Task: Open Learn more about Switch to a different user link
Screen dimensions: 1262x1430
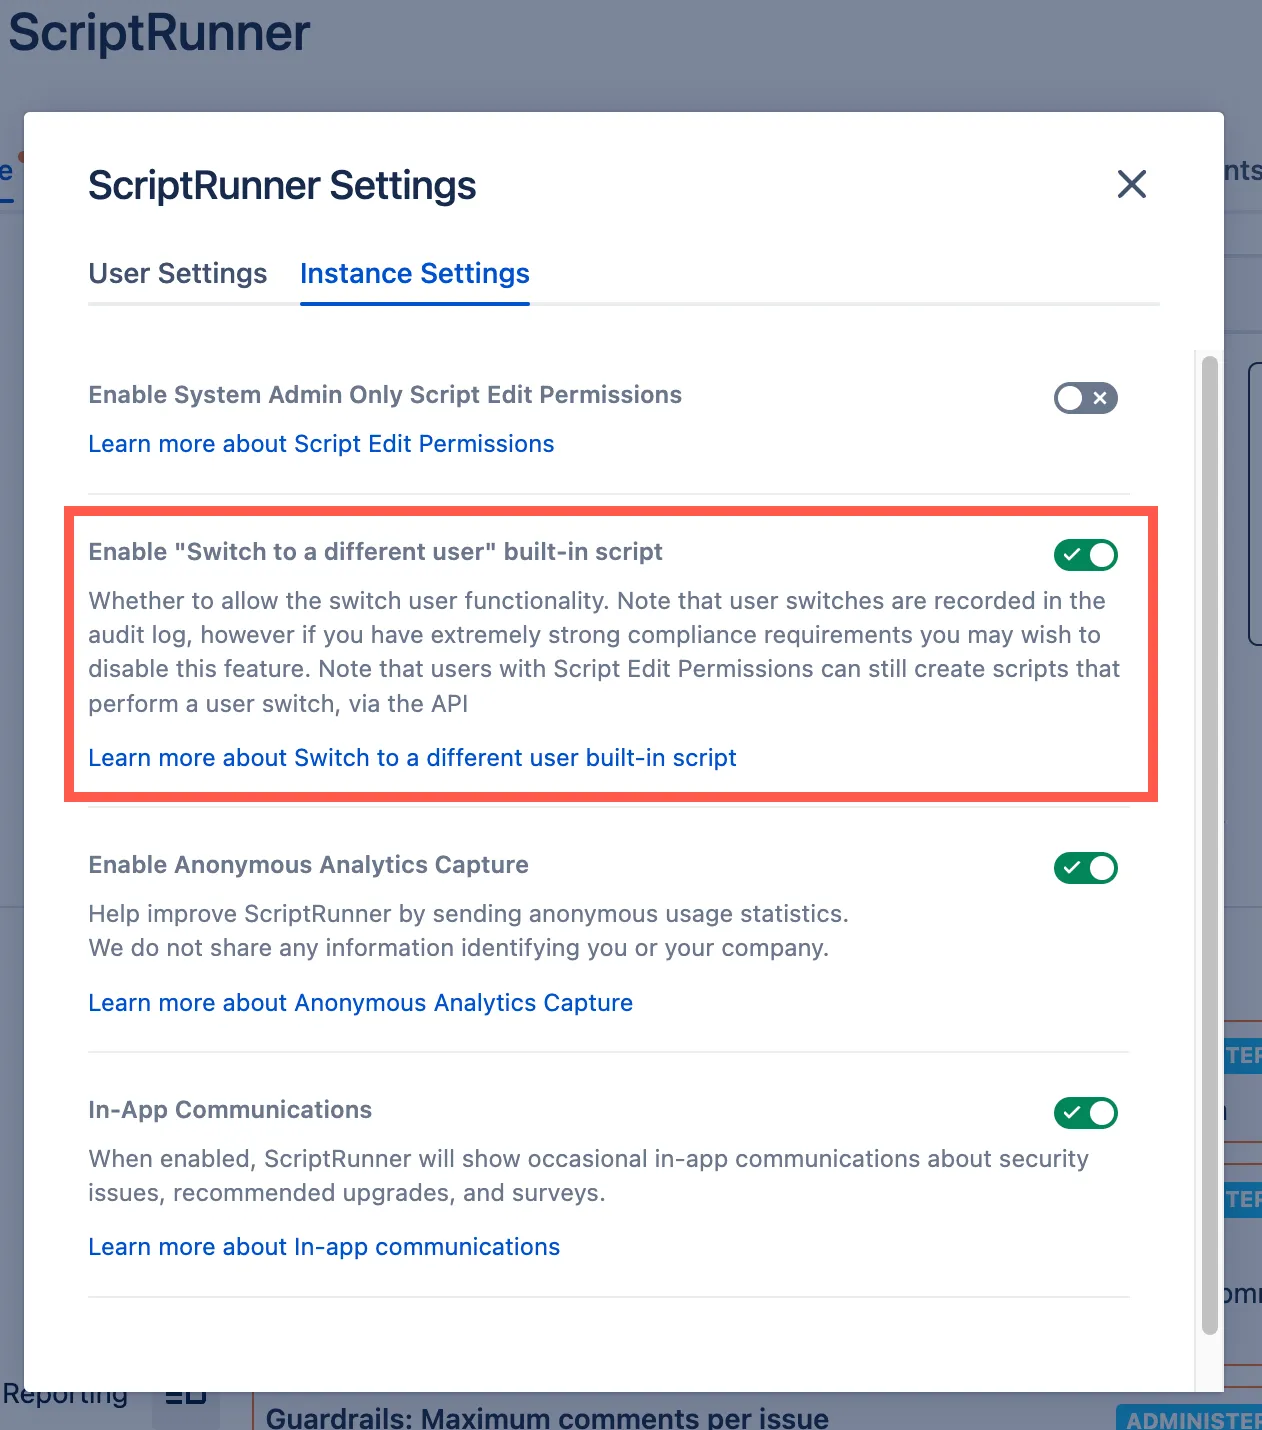Action: pos(412,758)
